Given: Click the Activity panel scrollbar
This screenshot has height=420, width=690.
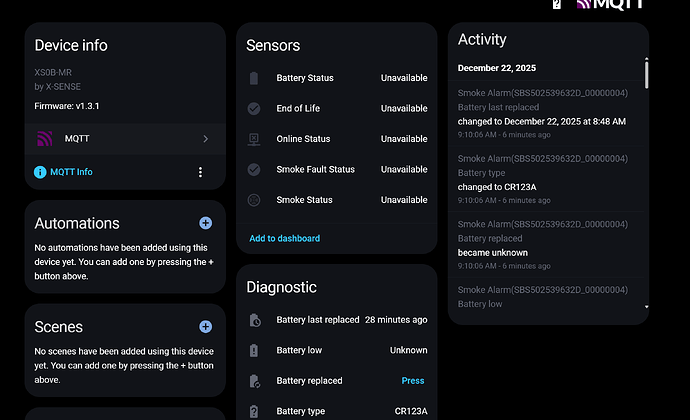Looking at the screenshot, I should (x=646, y=75).
